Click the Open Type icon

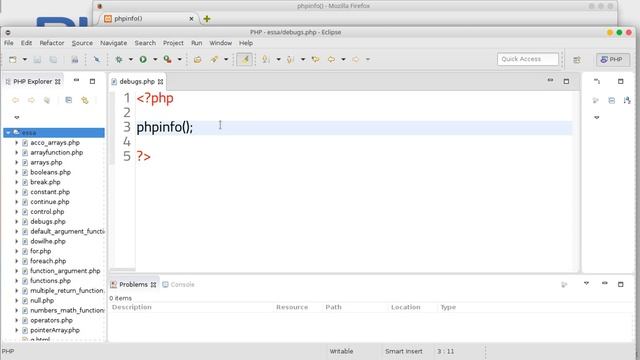pos(198,60)
